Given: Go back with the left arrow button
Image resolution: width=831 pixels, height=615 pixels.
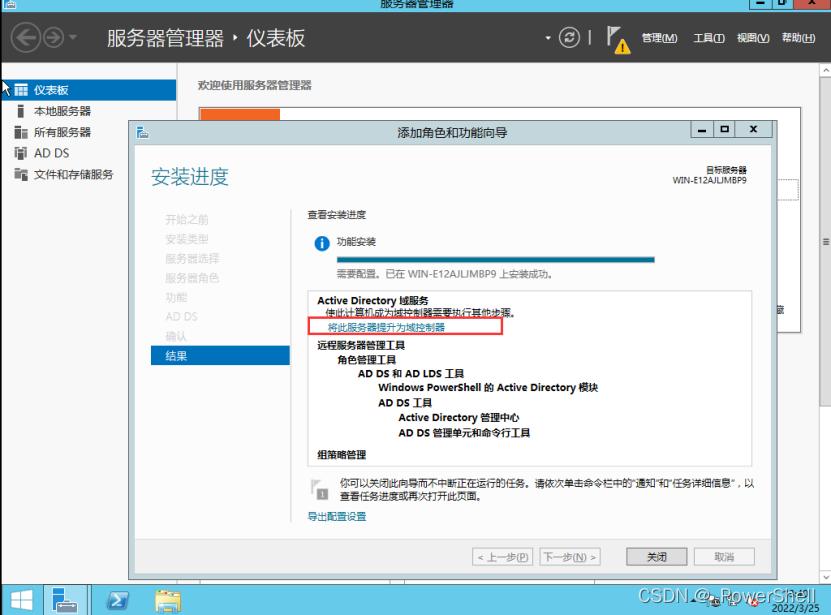Looking at the screenshot, I should point(25,38).
